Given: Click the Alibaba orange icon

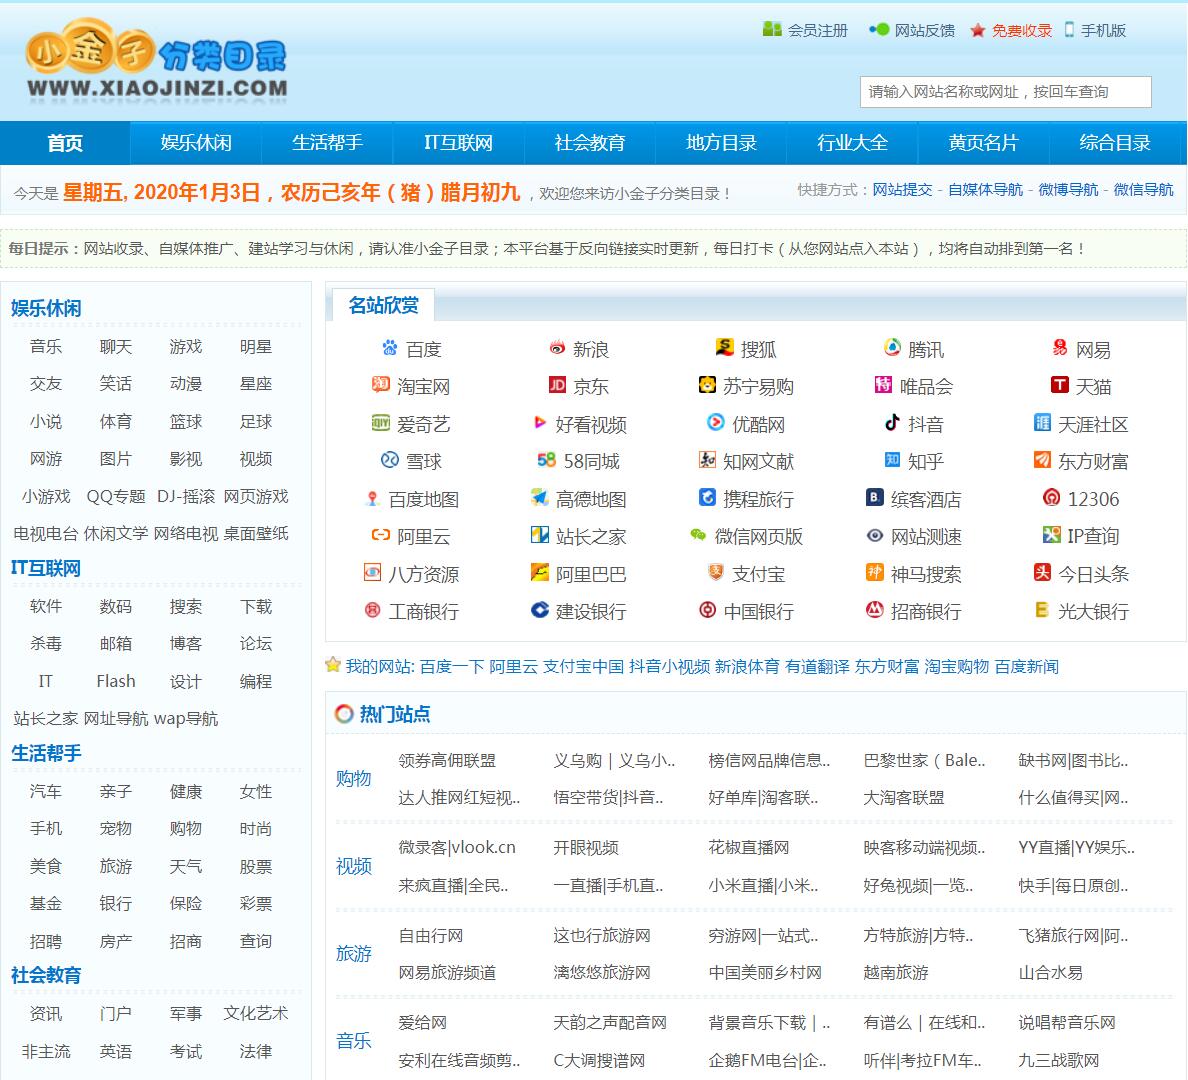Looking at the screenshot, I should pyautogui.click(x=539, y=572).
